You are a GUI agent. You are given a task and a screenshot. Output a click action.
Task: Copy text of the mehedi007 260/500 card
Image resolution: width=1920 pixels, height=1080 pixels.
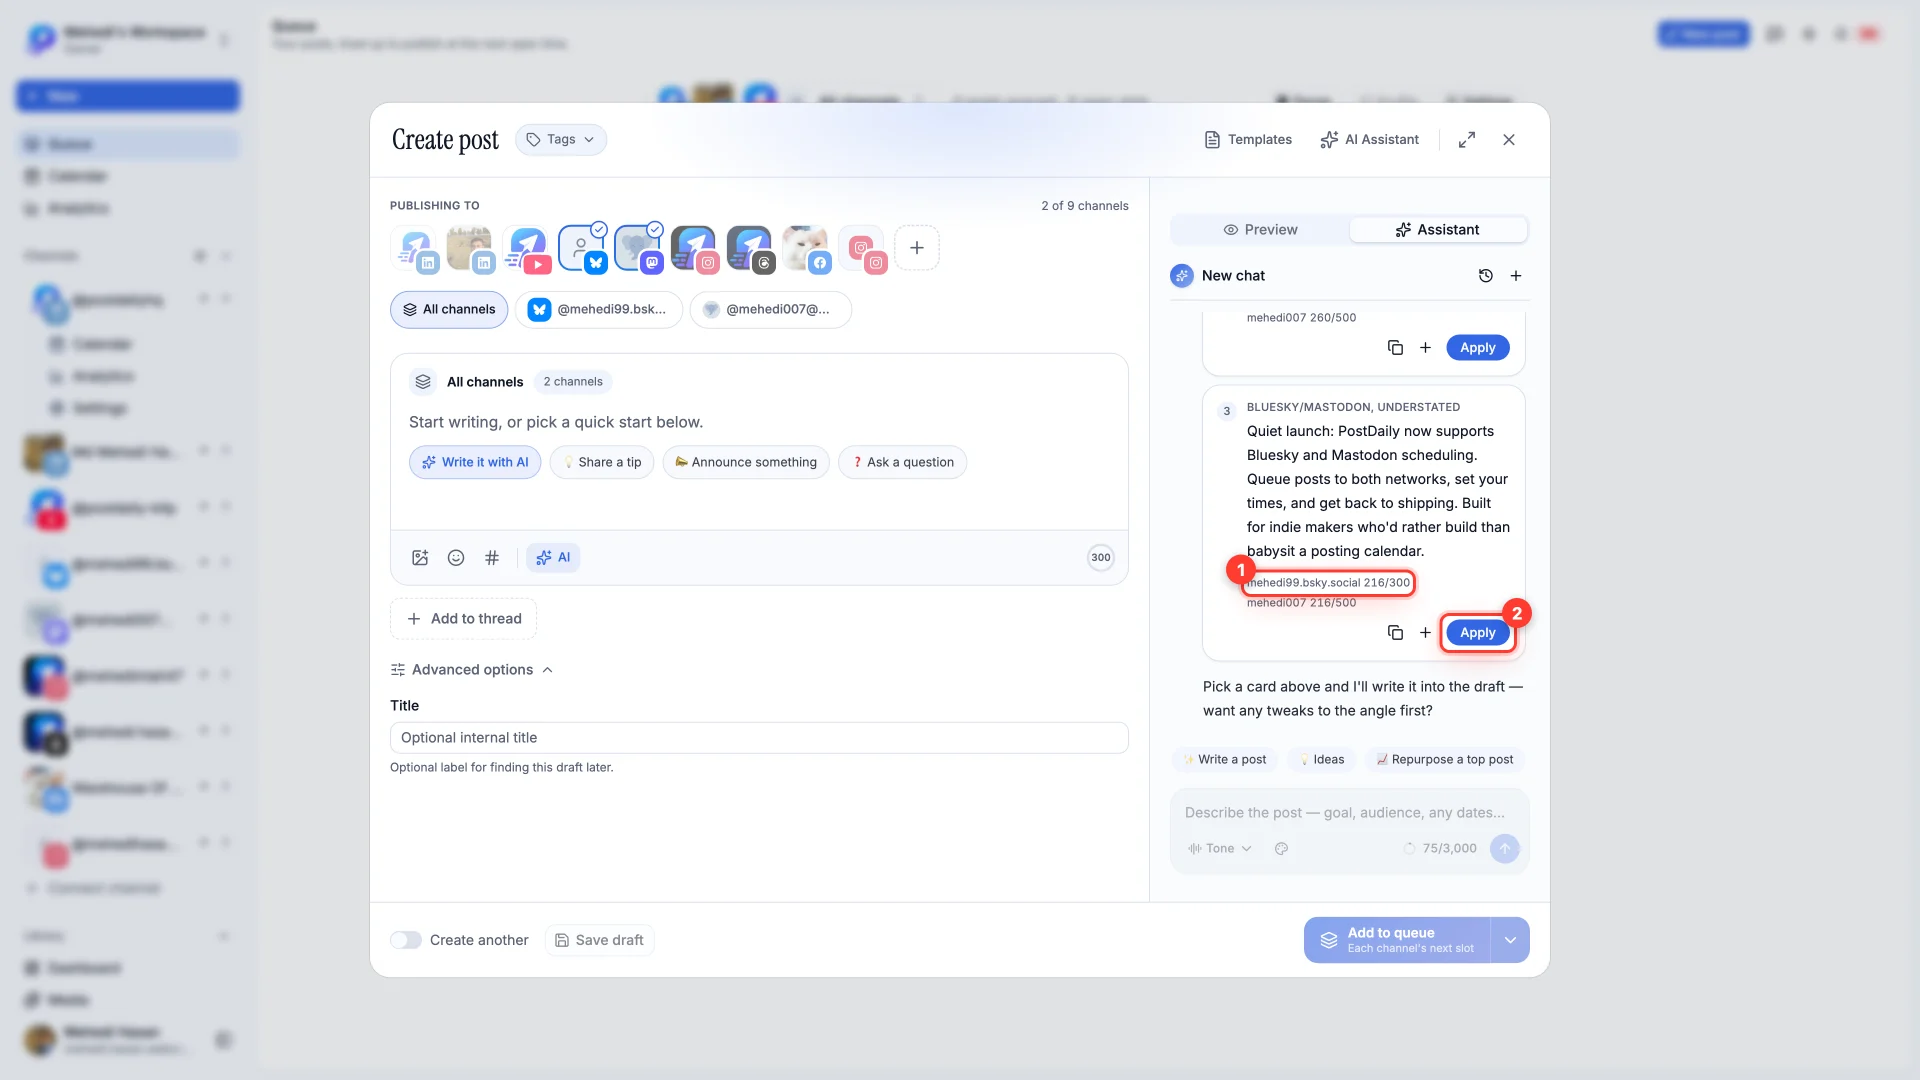click(1395, 348)
